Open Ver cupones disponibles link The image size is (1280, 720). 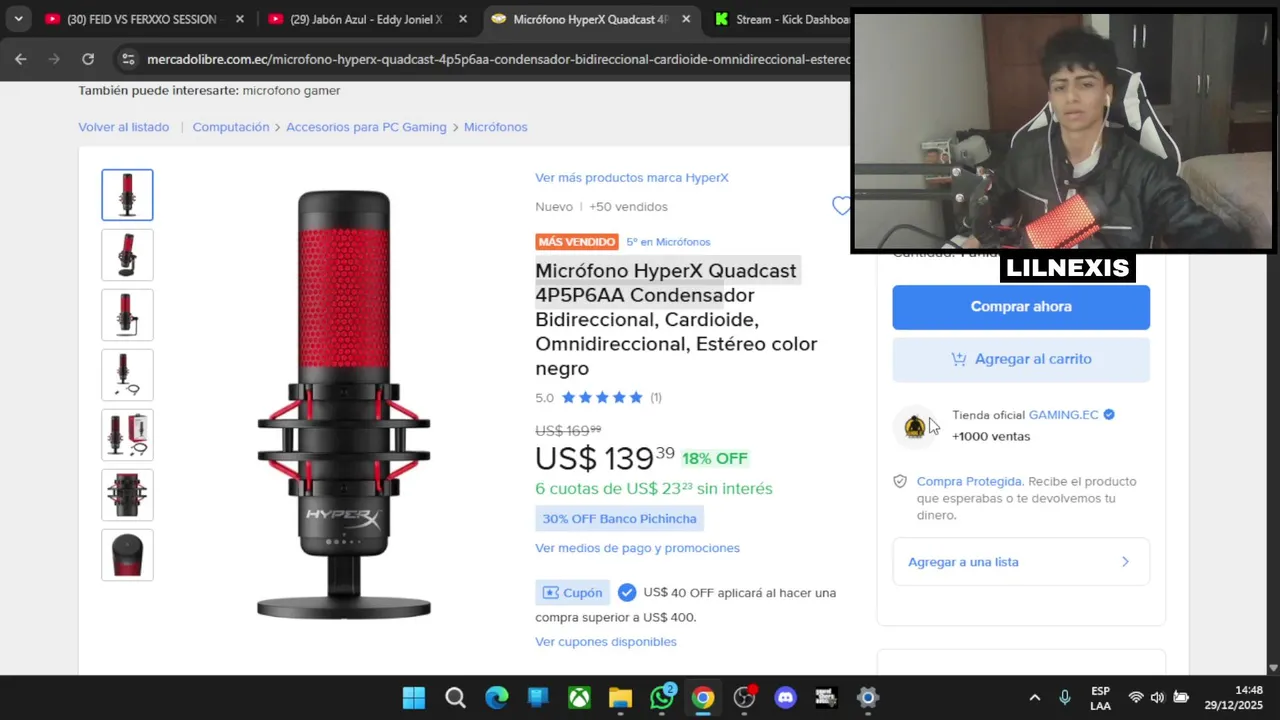tap(606, 642)
